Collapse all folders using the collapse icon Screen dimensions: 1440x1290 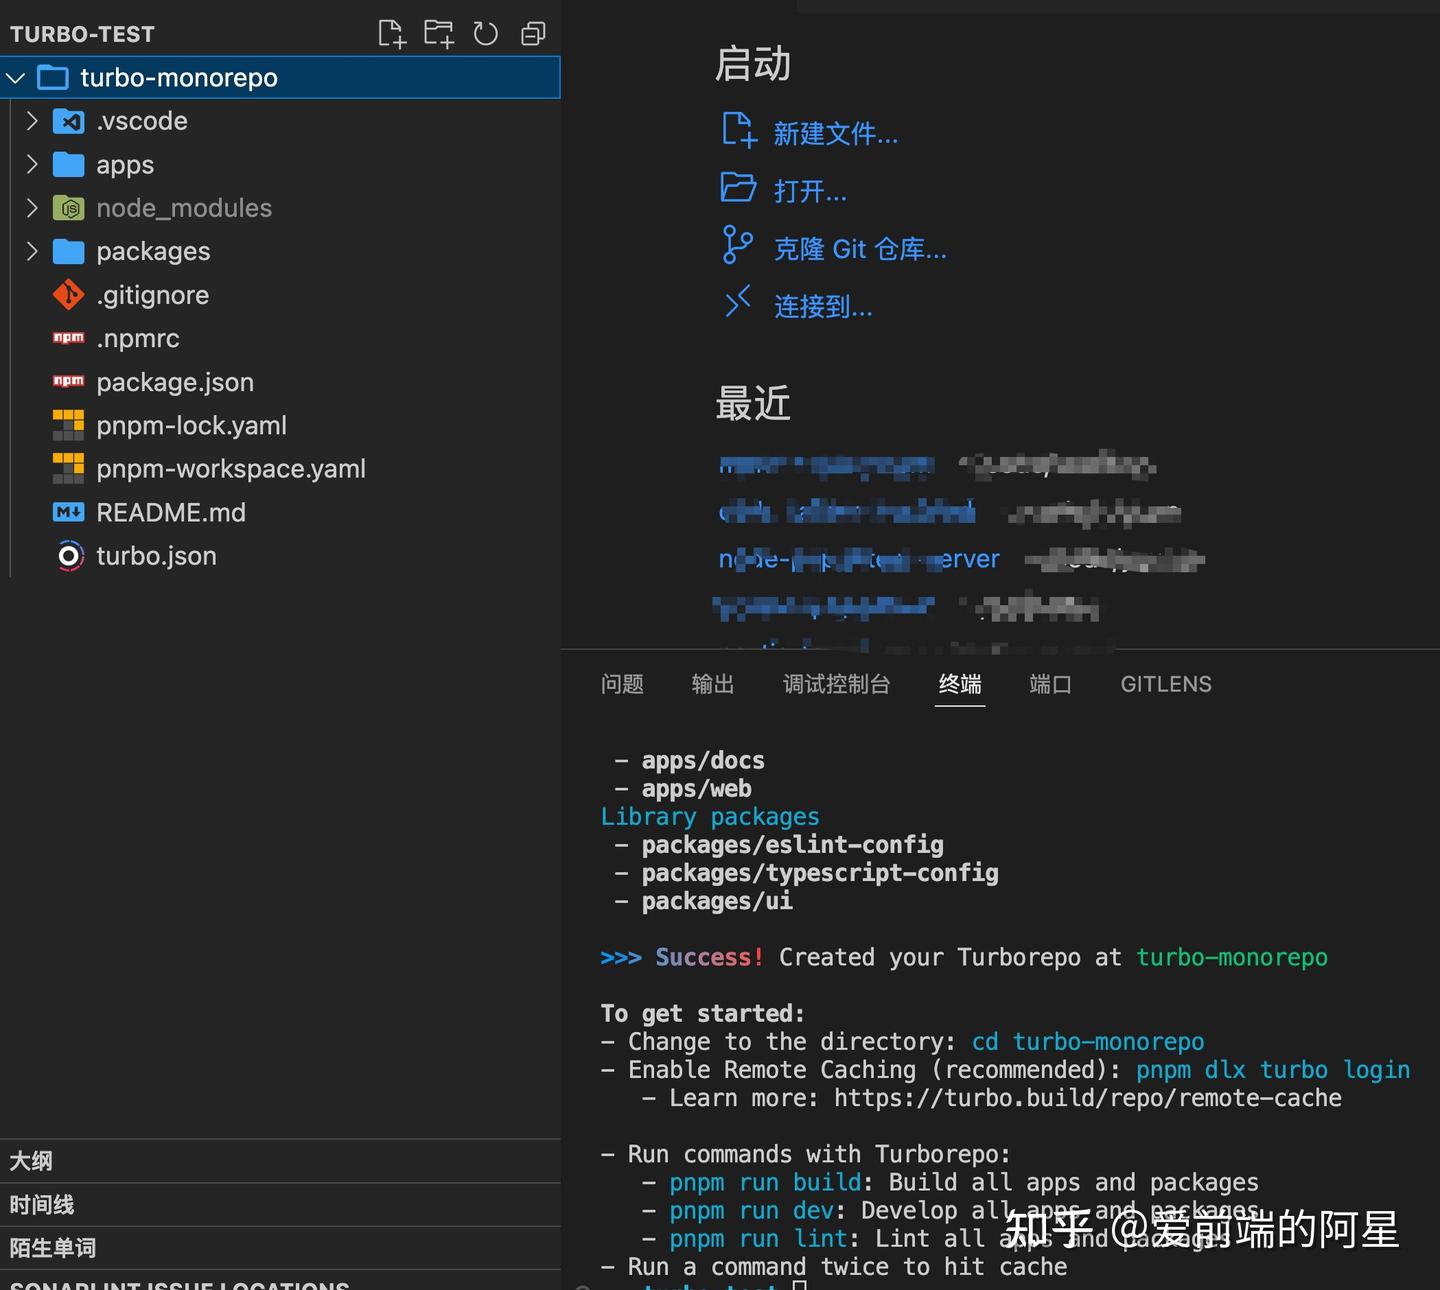[x=534, y=34]
